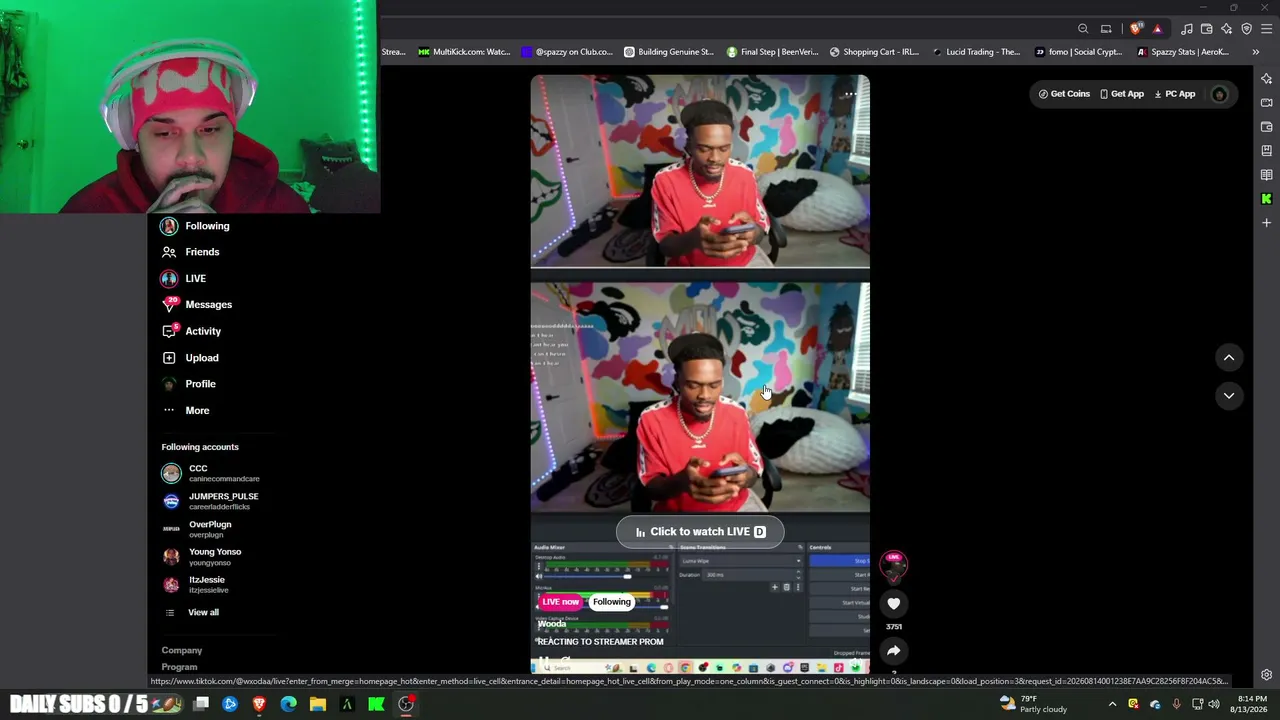Open MultiKick bookmark
This screenshot has width=1280, height=720.
click(x=464, y=52)
